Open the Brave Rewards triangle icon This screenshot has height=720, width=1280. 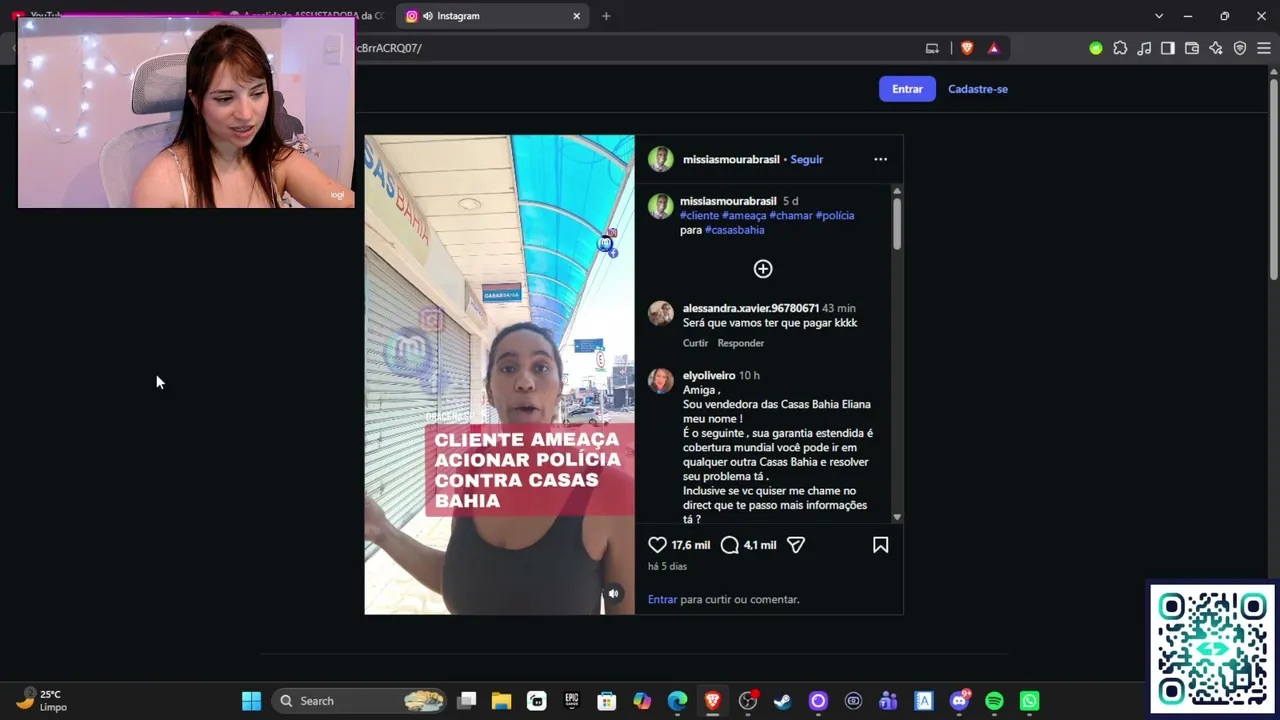[993, 48]
